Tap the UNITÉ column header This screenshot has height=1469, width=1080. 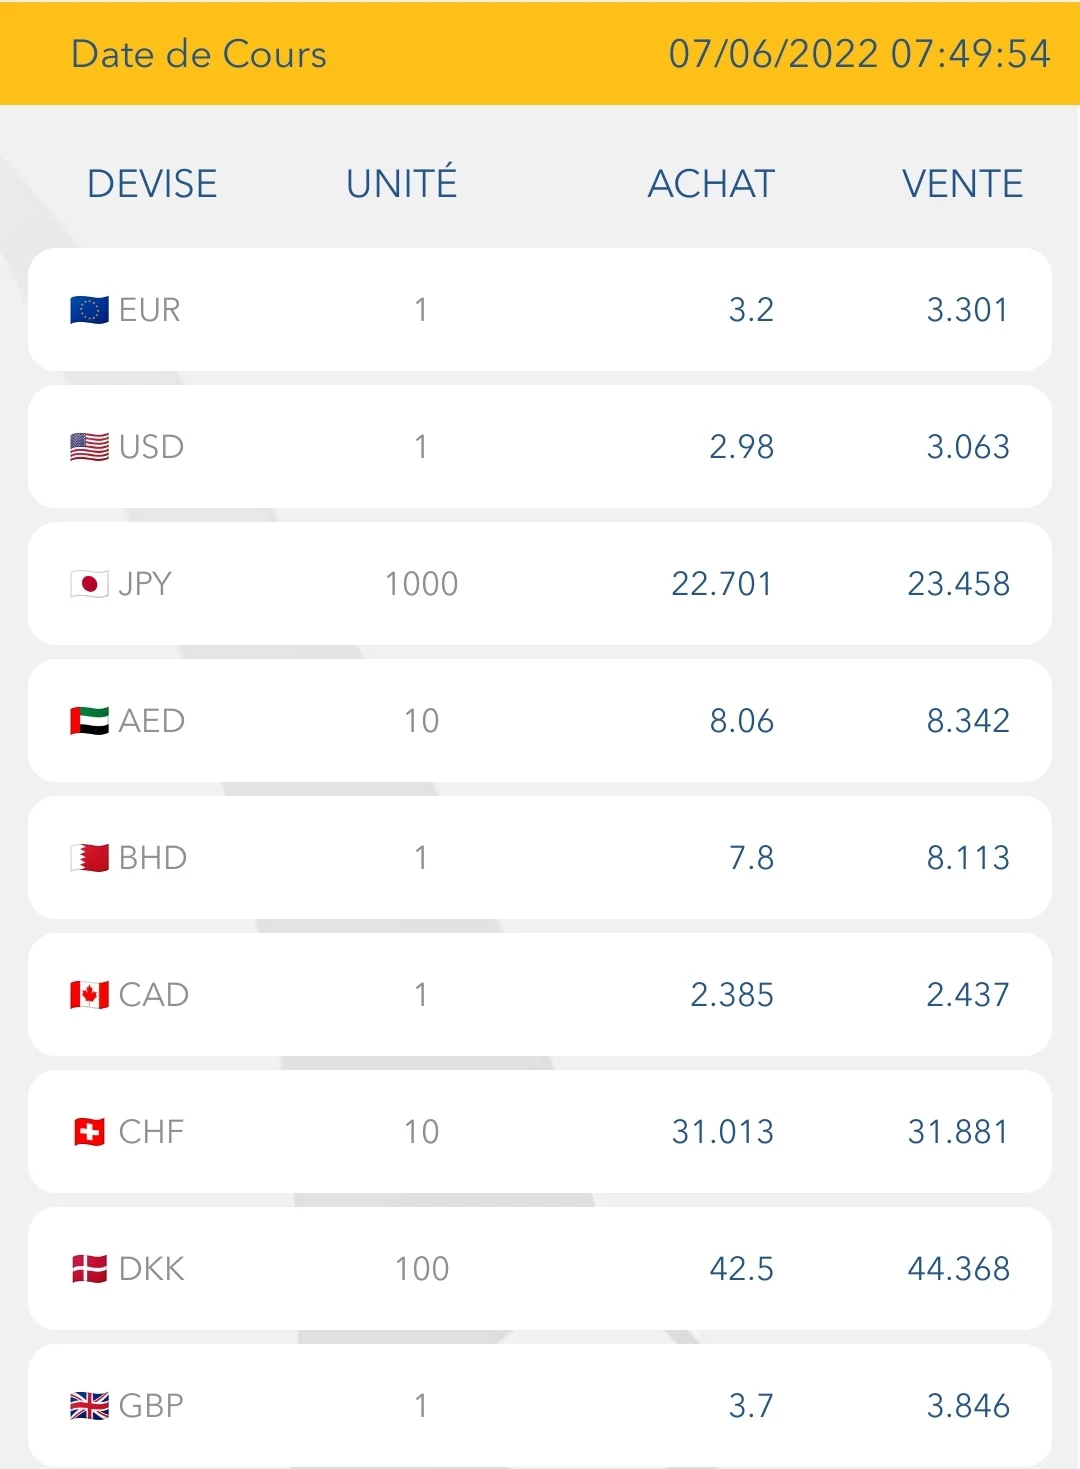click(402, 184)
